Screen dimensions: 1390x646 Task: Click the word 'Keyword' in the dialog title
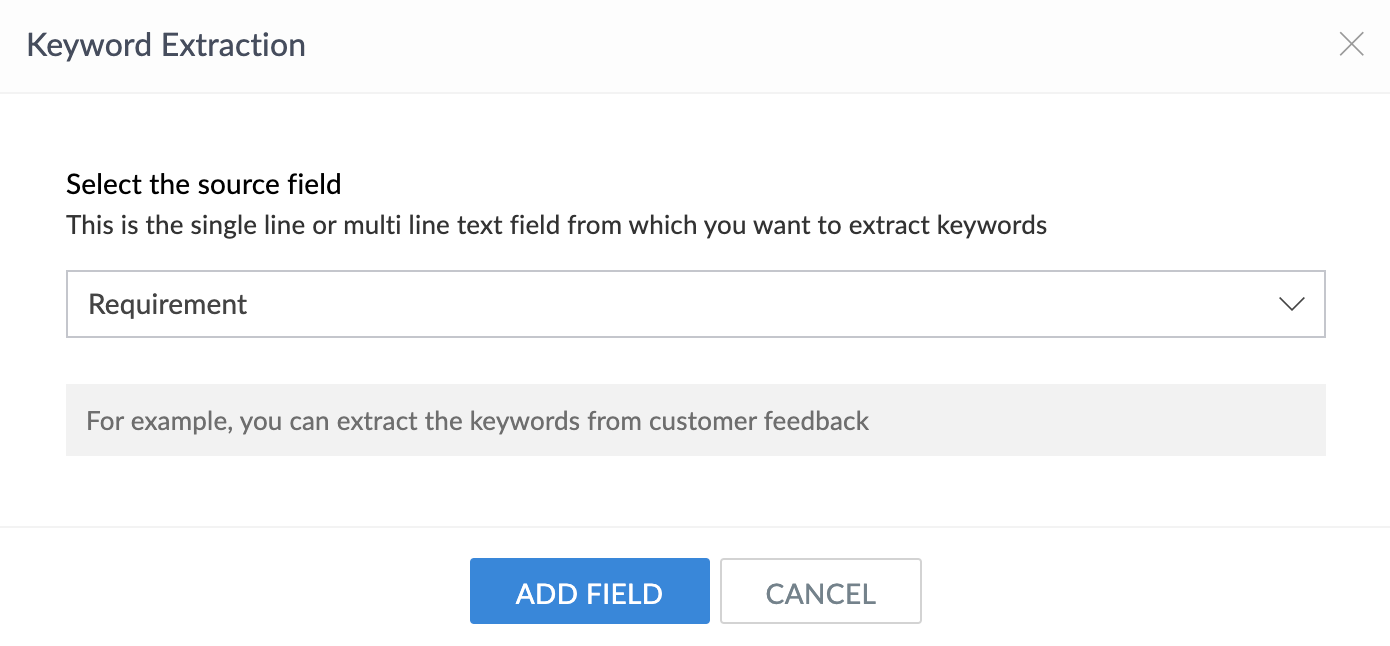tap(88, 45)
